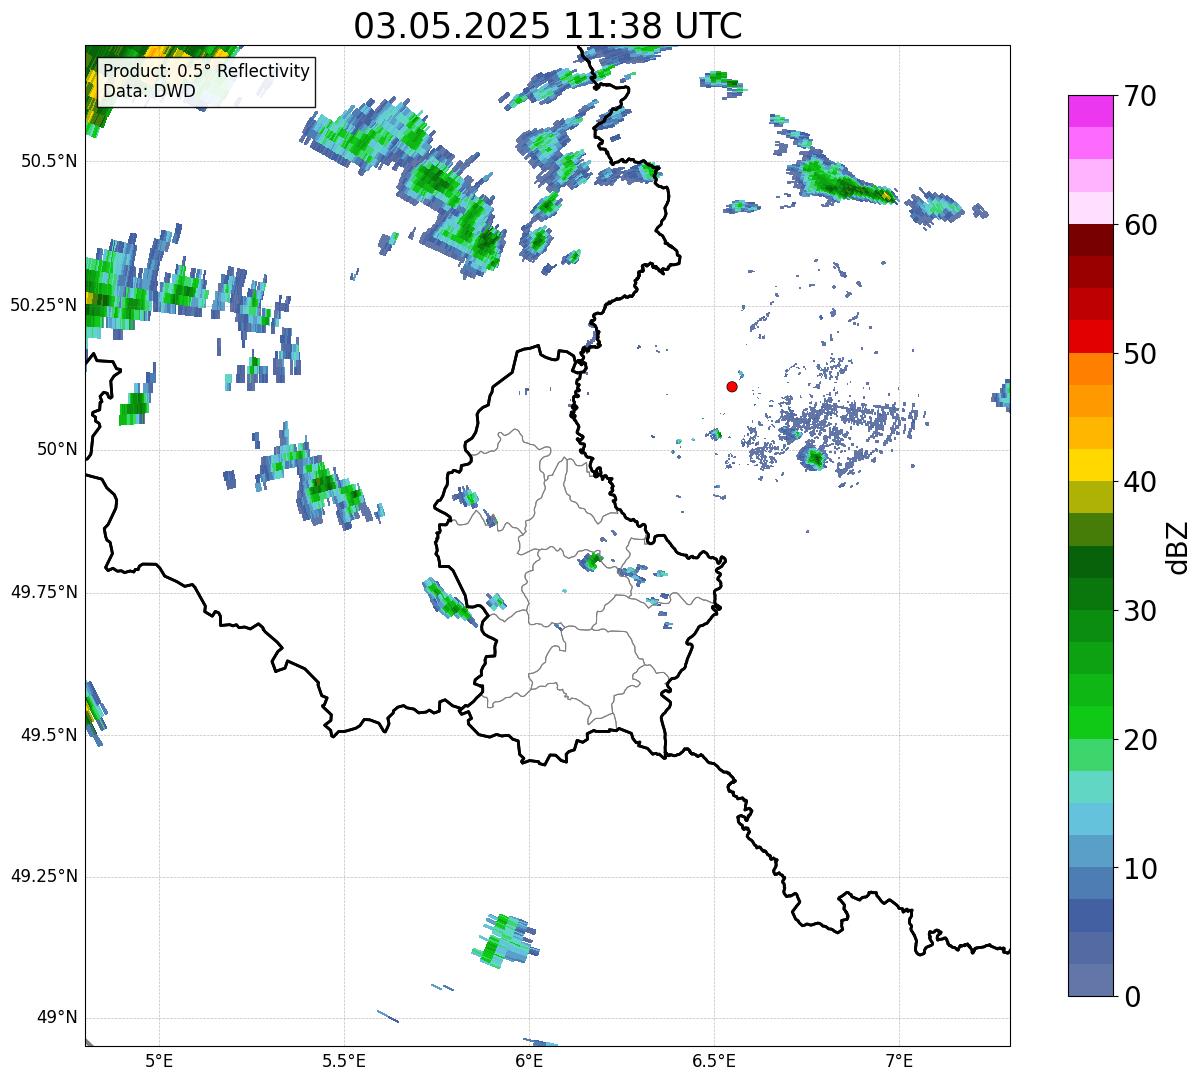Click the 50.25°N latitude label

click(44, 305)
